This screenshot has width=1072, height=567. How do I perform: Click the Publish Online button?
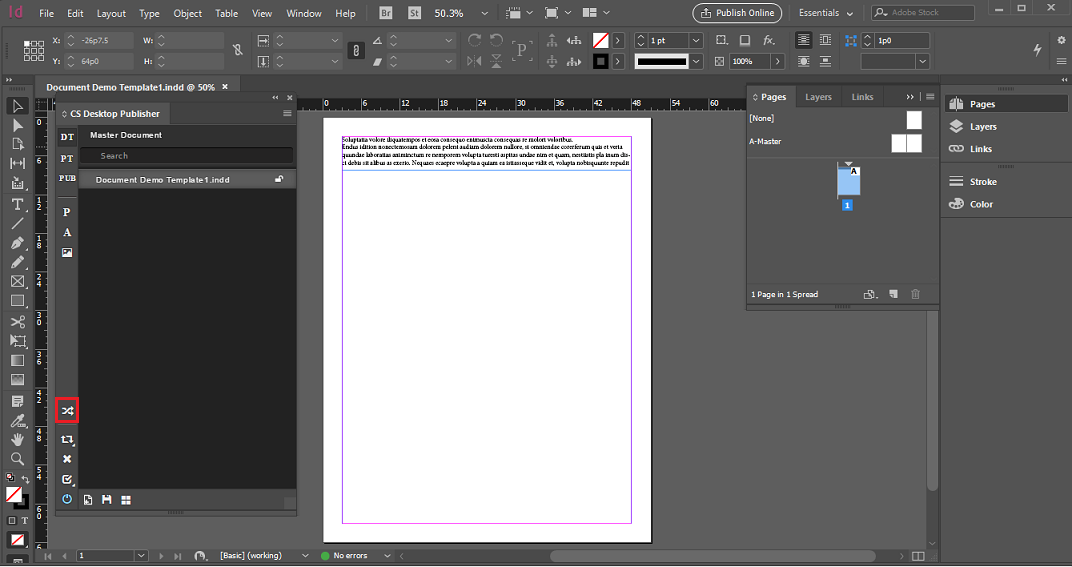pyautogui.click(x=737, y=13)
